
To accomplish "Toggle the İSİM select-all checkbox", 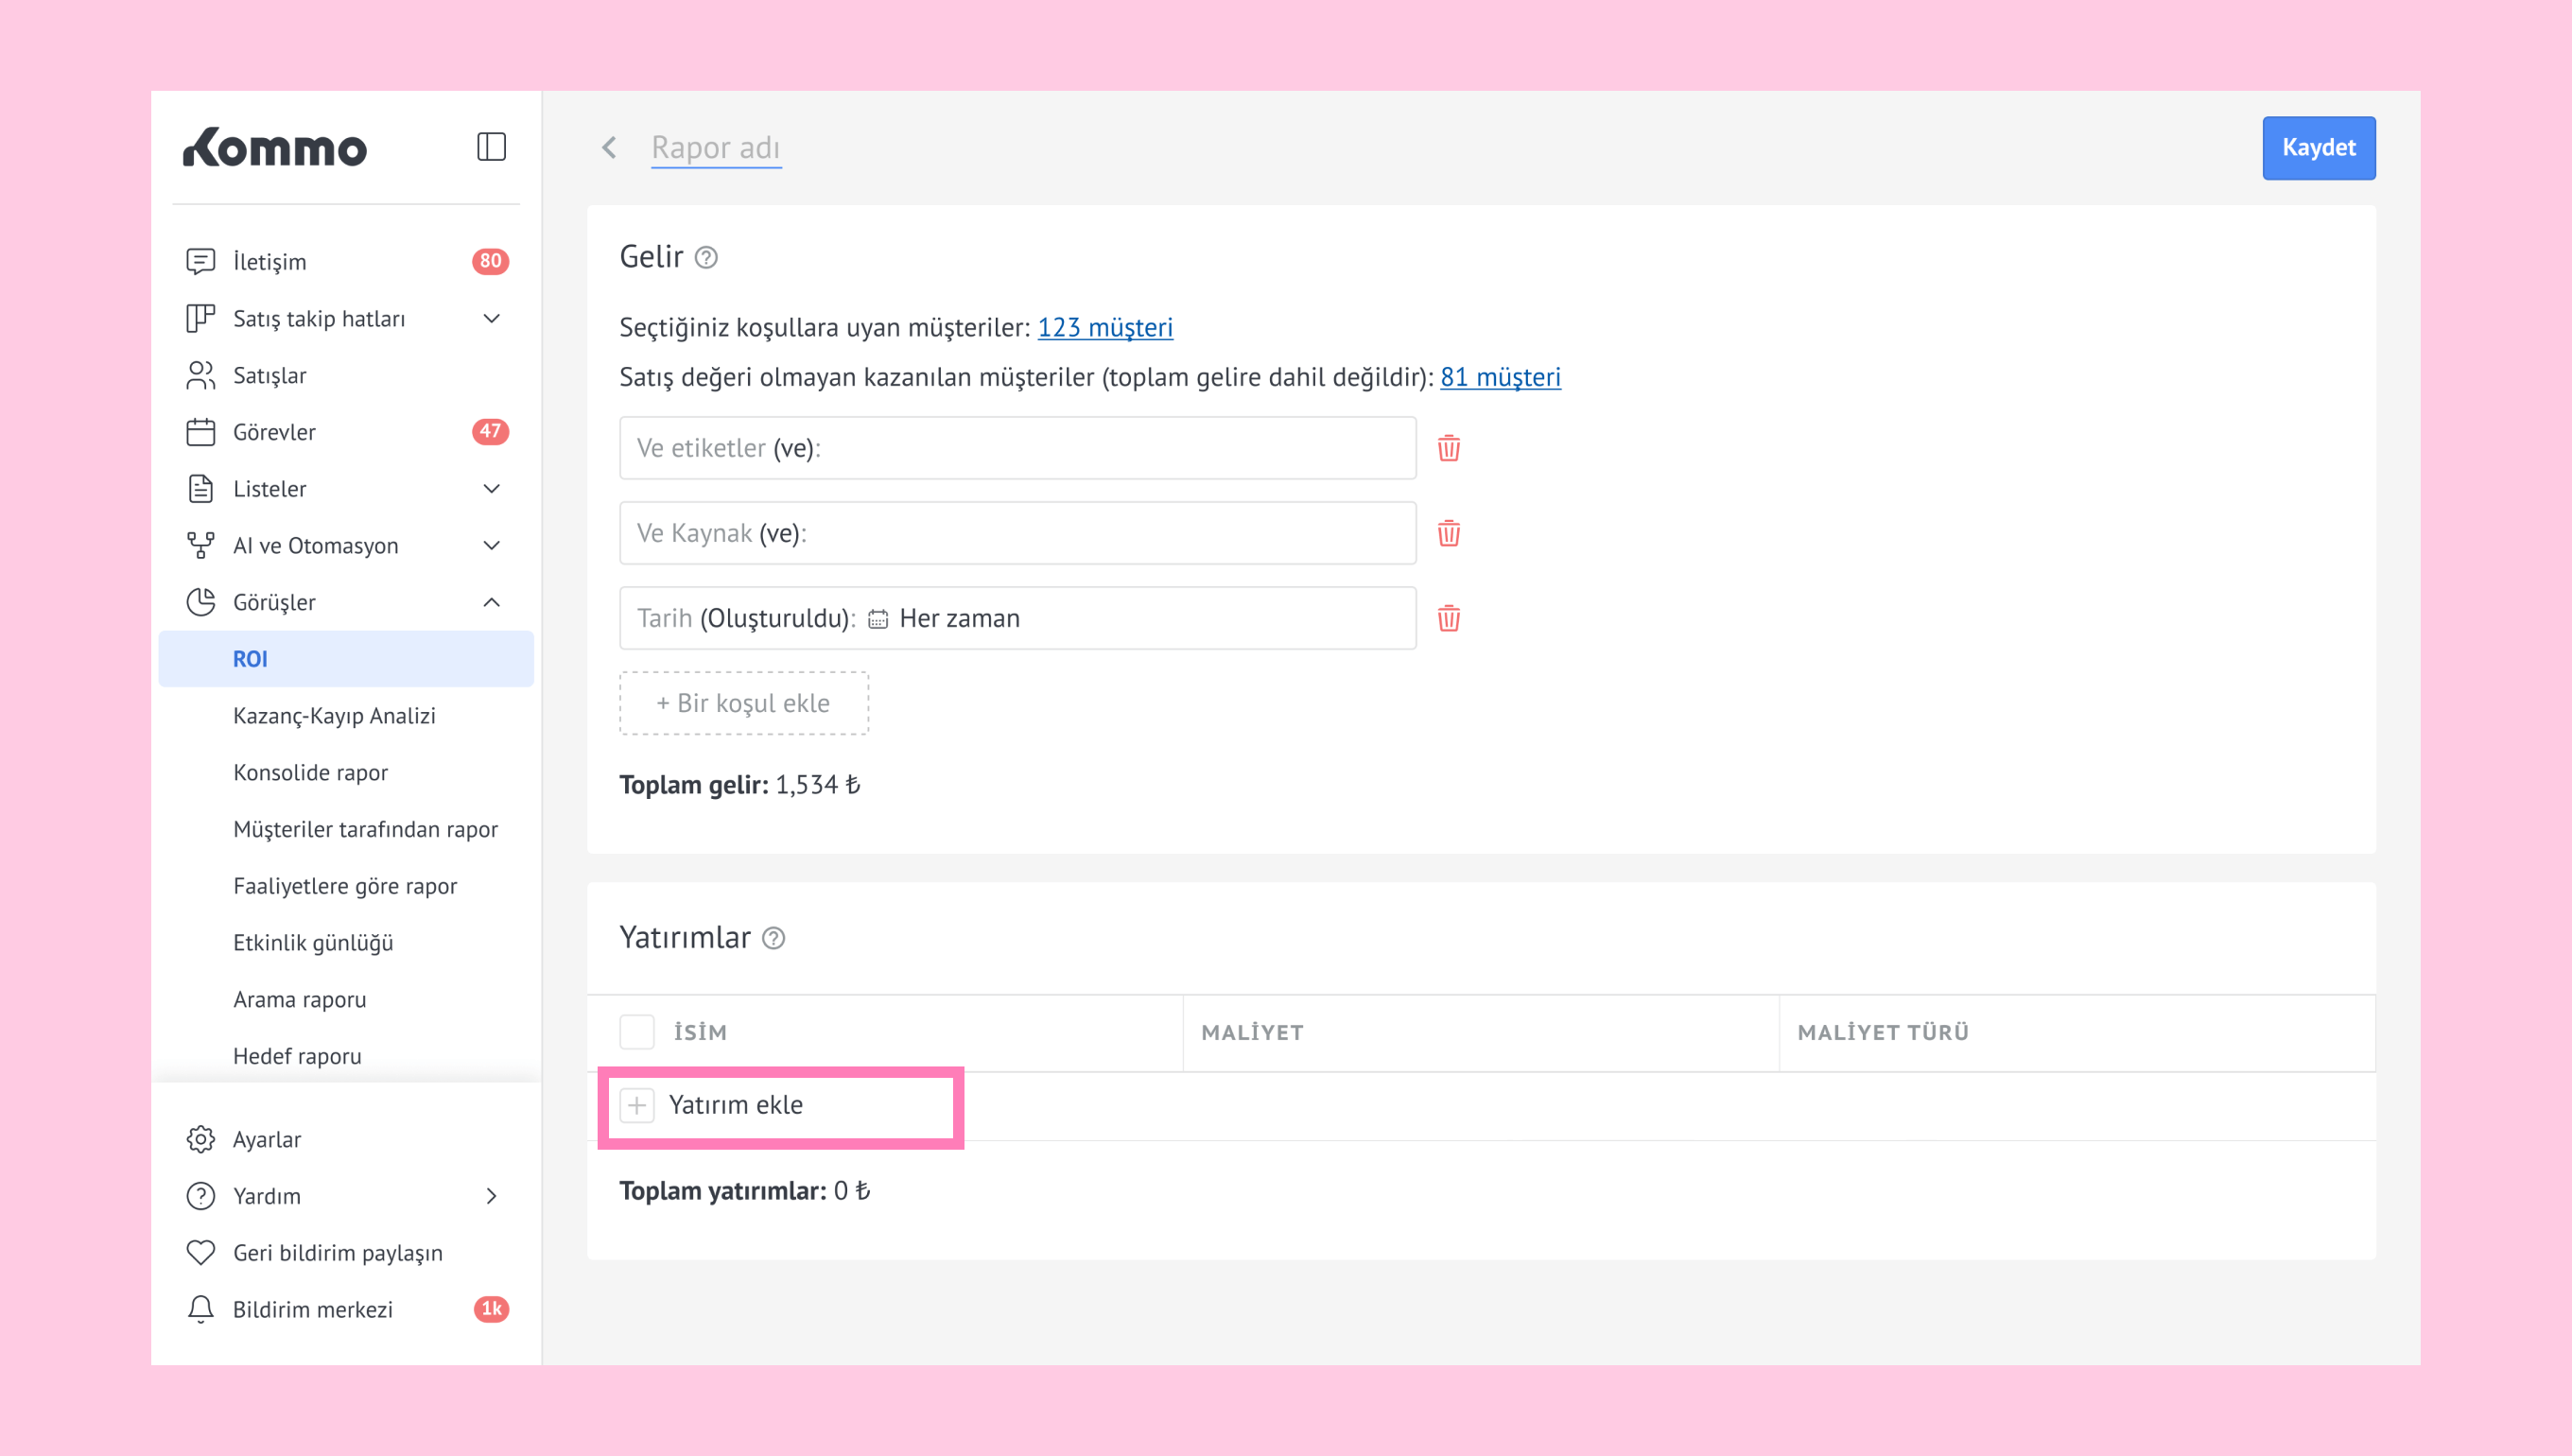I will (x=637, y=1031).
